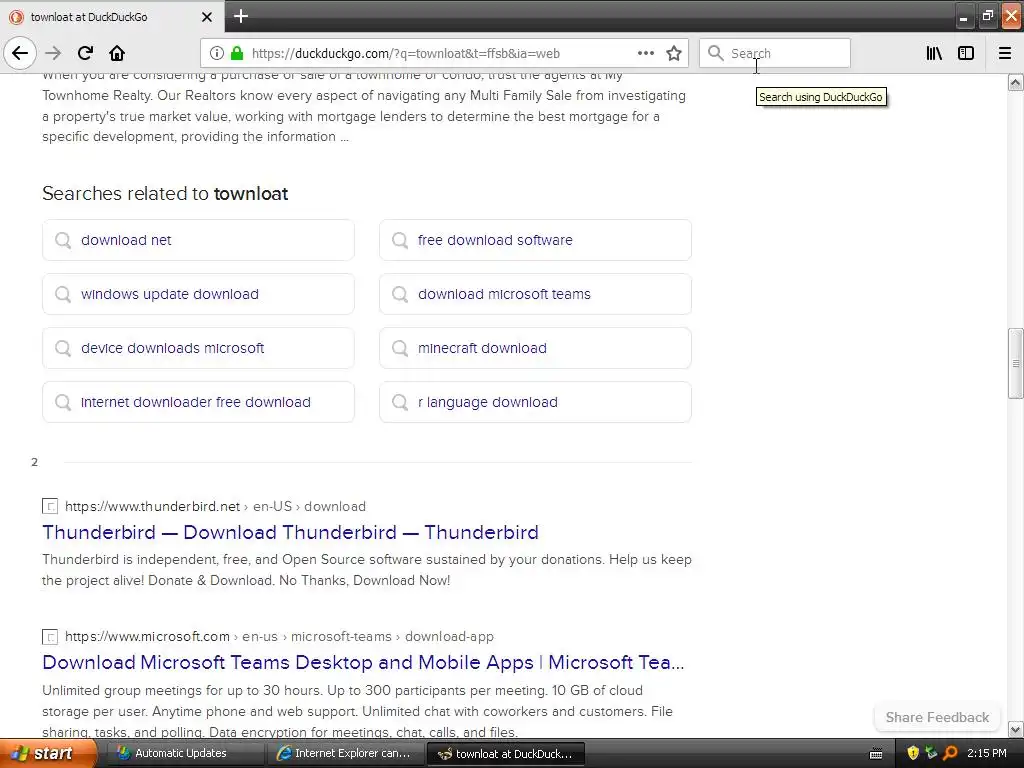Viewport: 1024px width, 768px height.
Task: Click the tray icon left of the clock
Action: point(950,754)
